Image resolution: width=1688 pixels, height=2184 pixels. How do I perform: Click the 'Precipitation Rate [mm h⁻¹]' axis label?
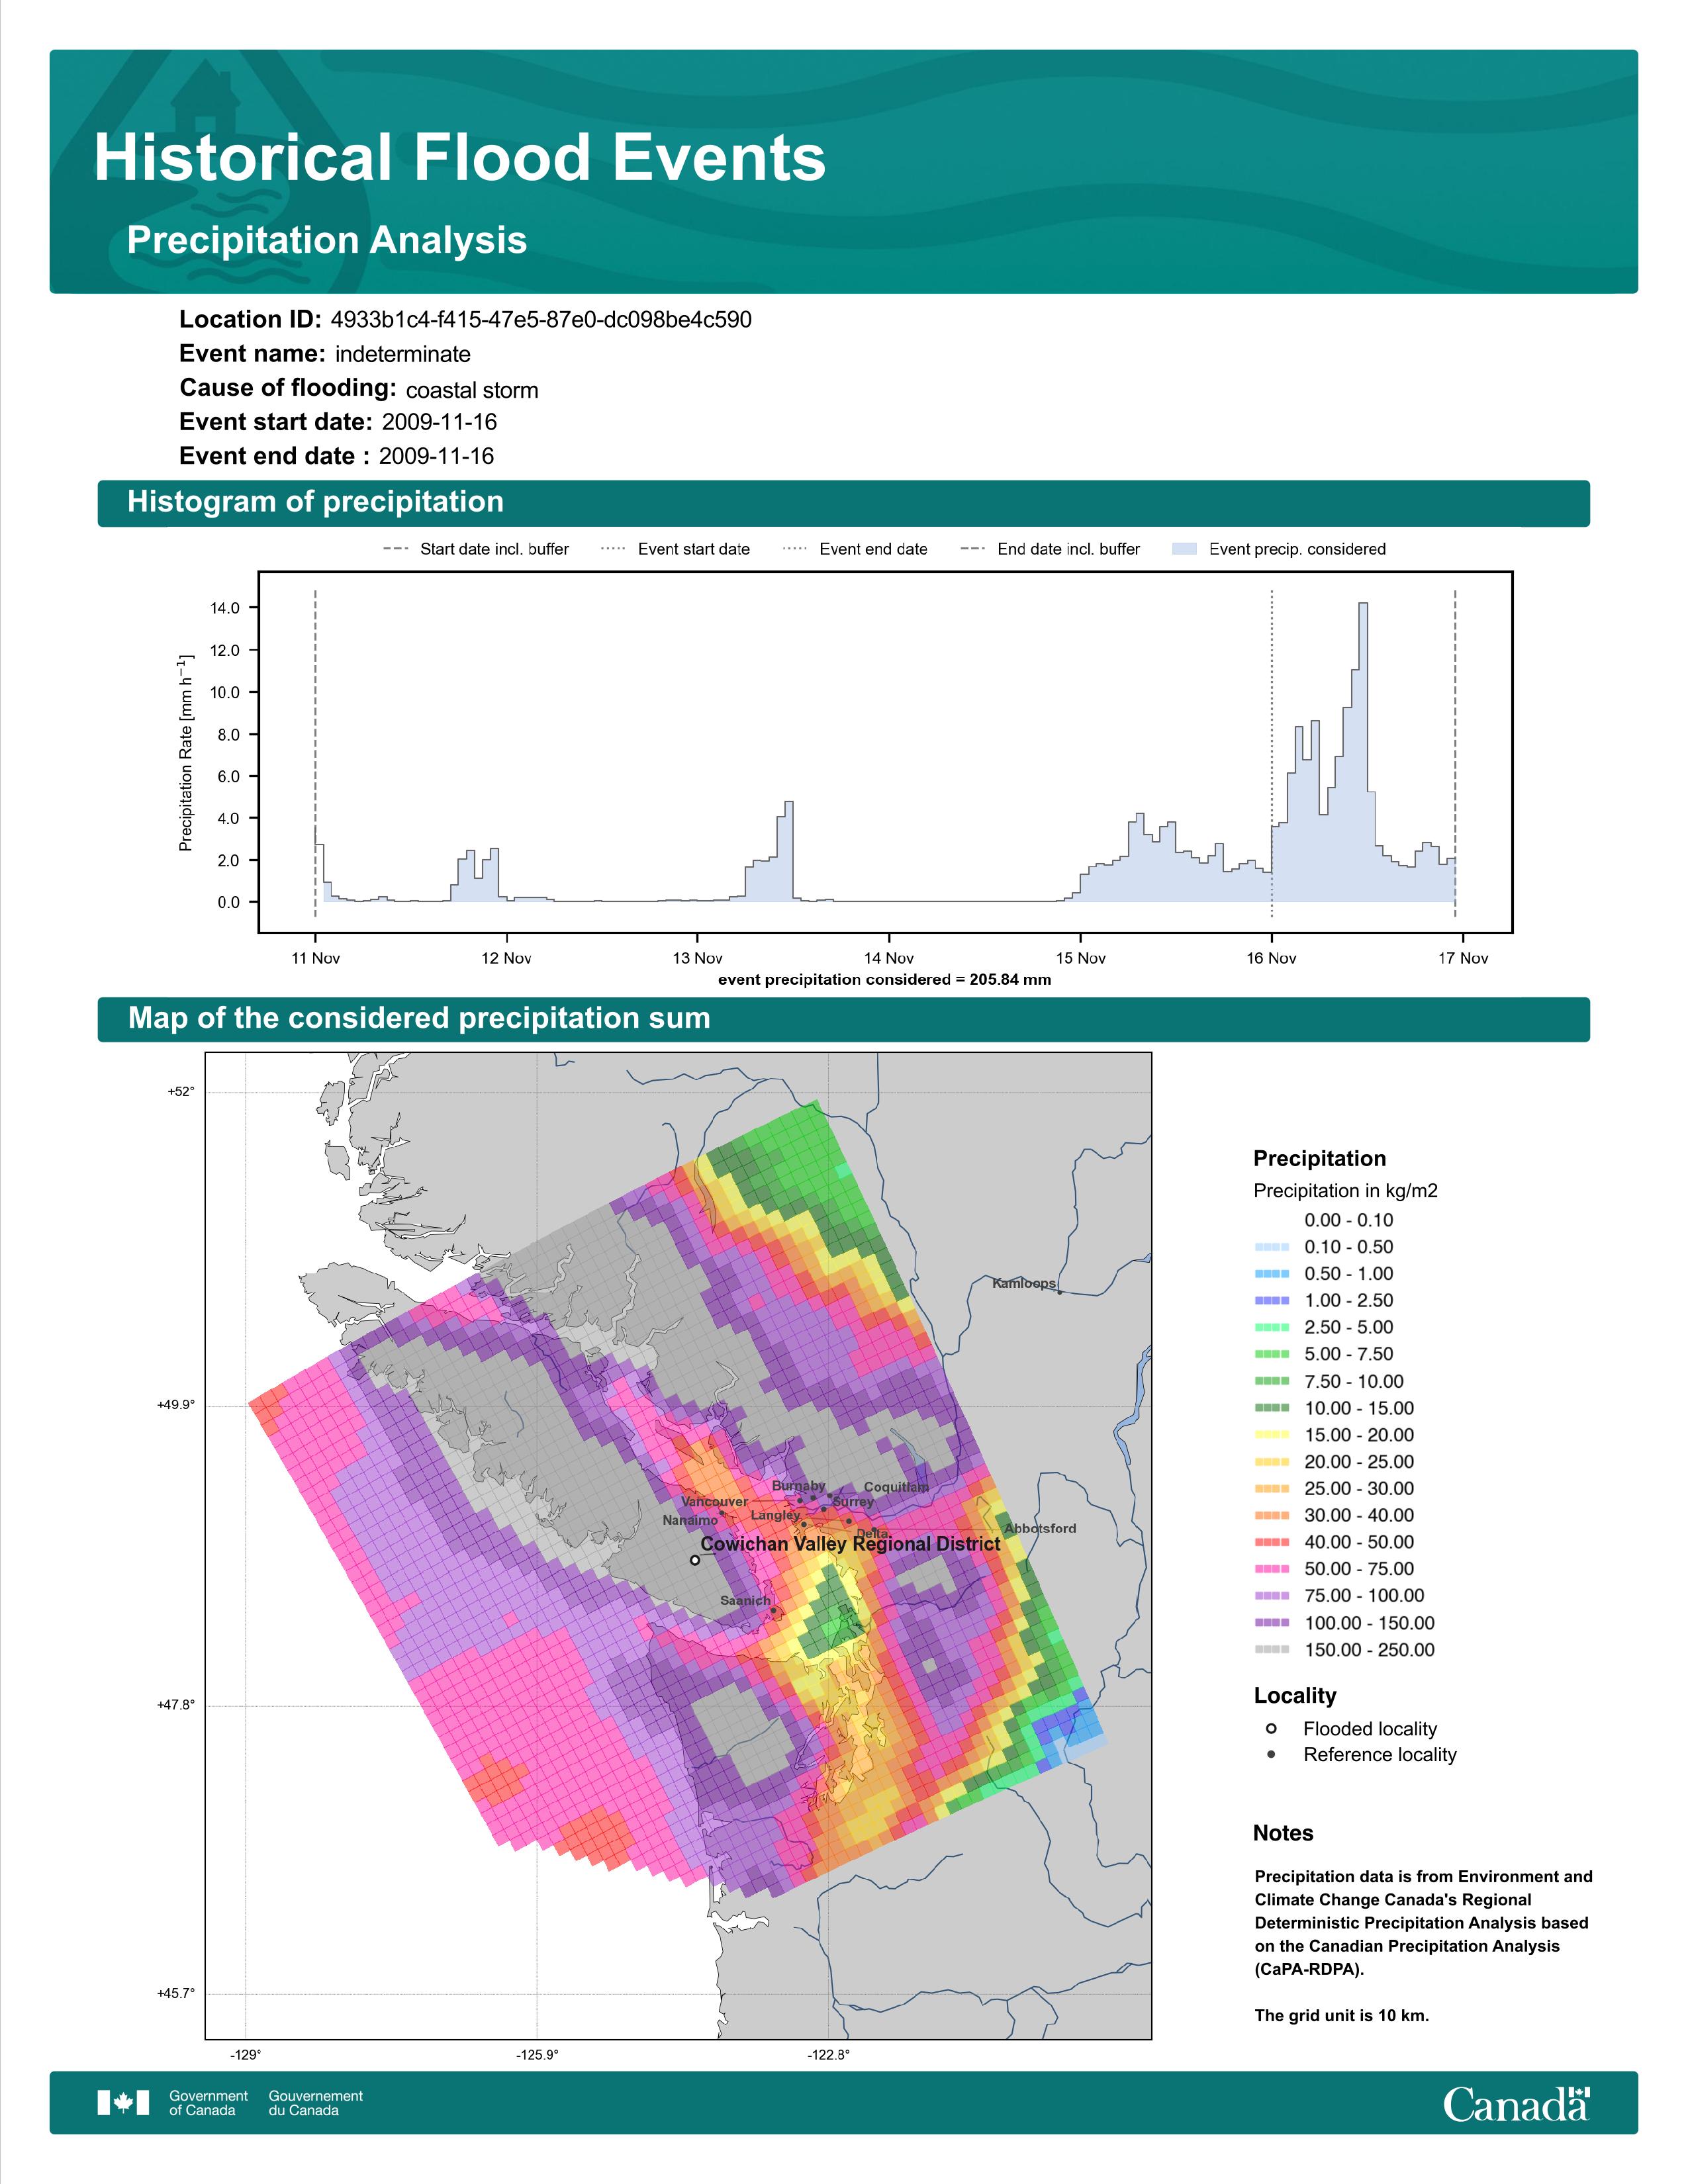pyautogui.click(x=185, y=753)
